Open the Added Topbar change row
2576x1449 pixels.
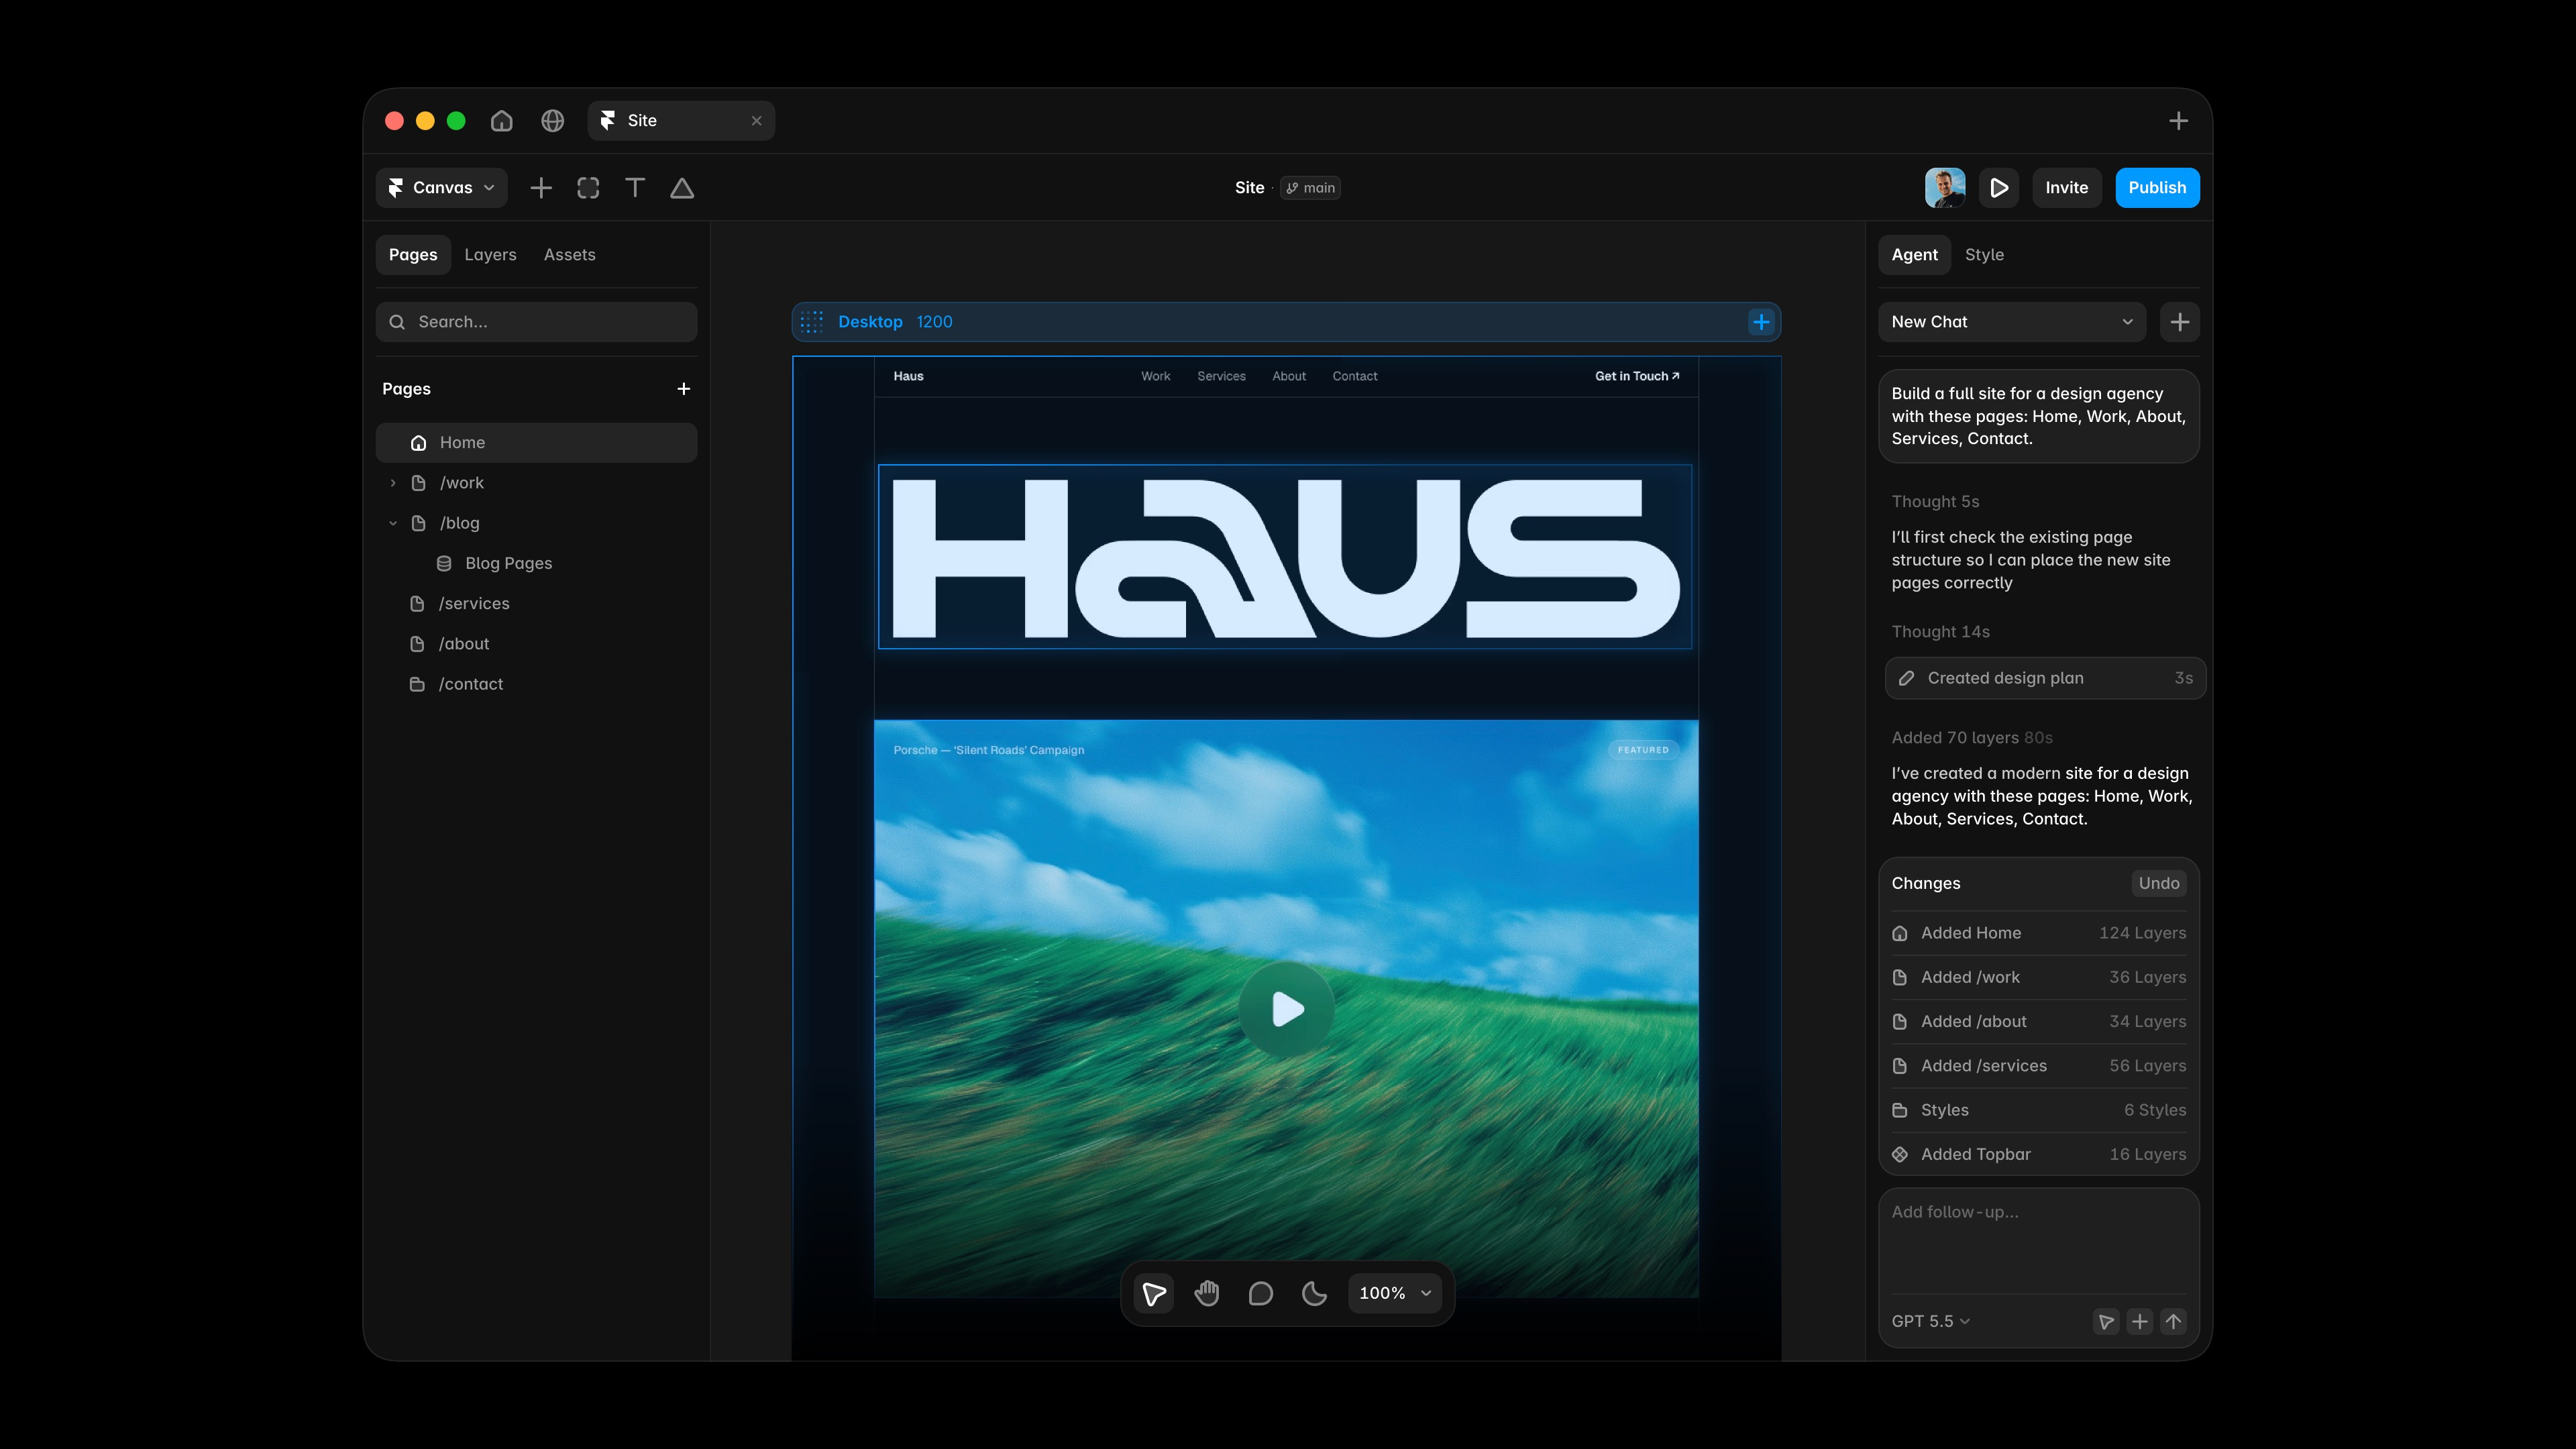[x=2039, y=1154]
